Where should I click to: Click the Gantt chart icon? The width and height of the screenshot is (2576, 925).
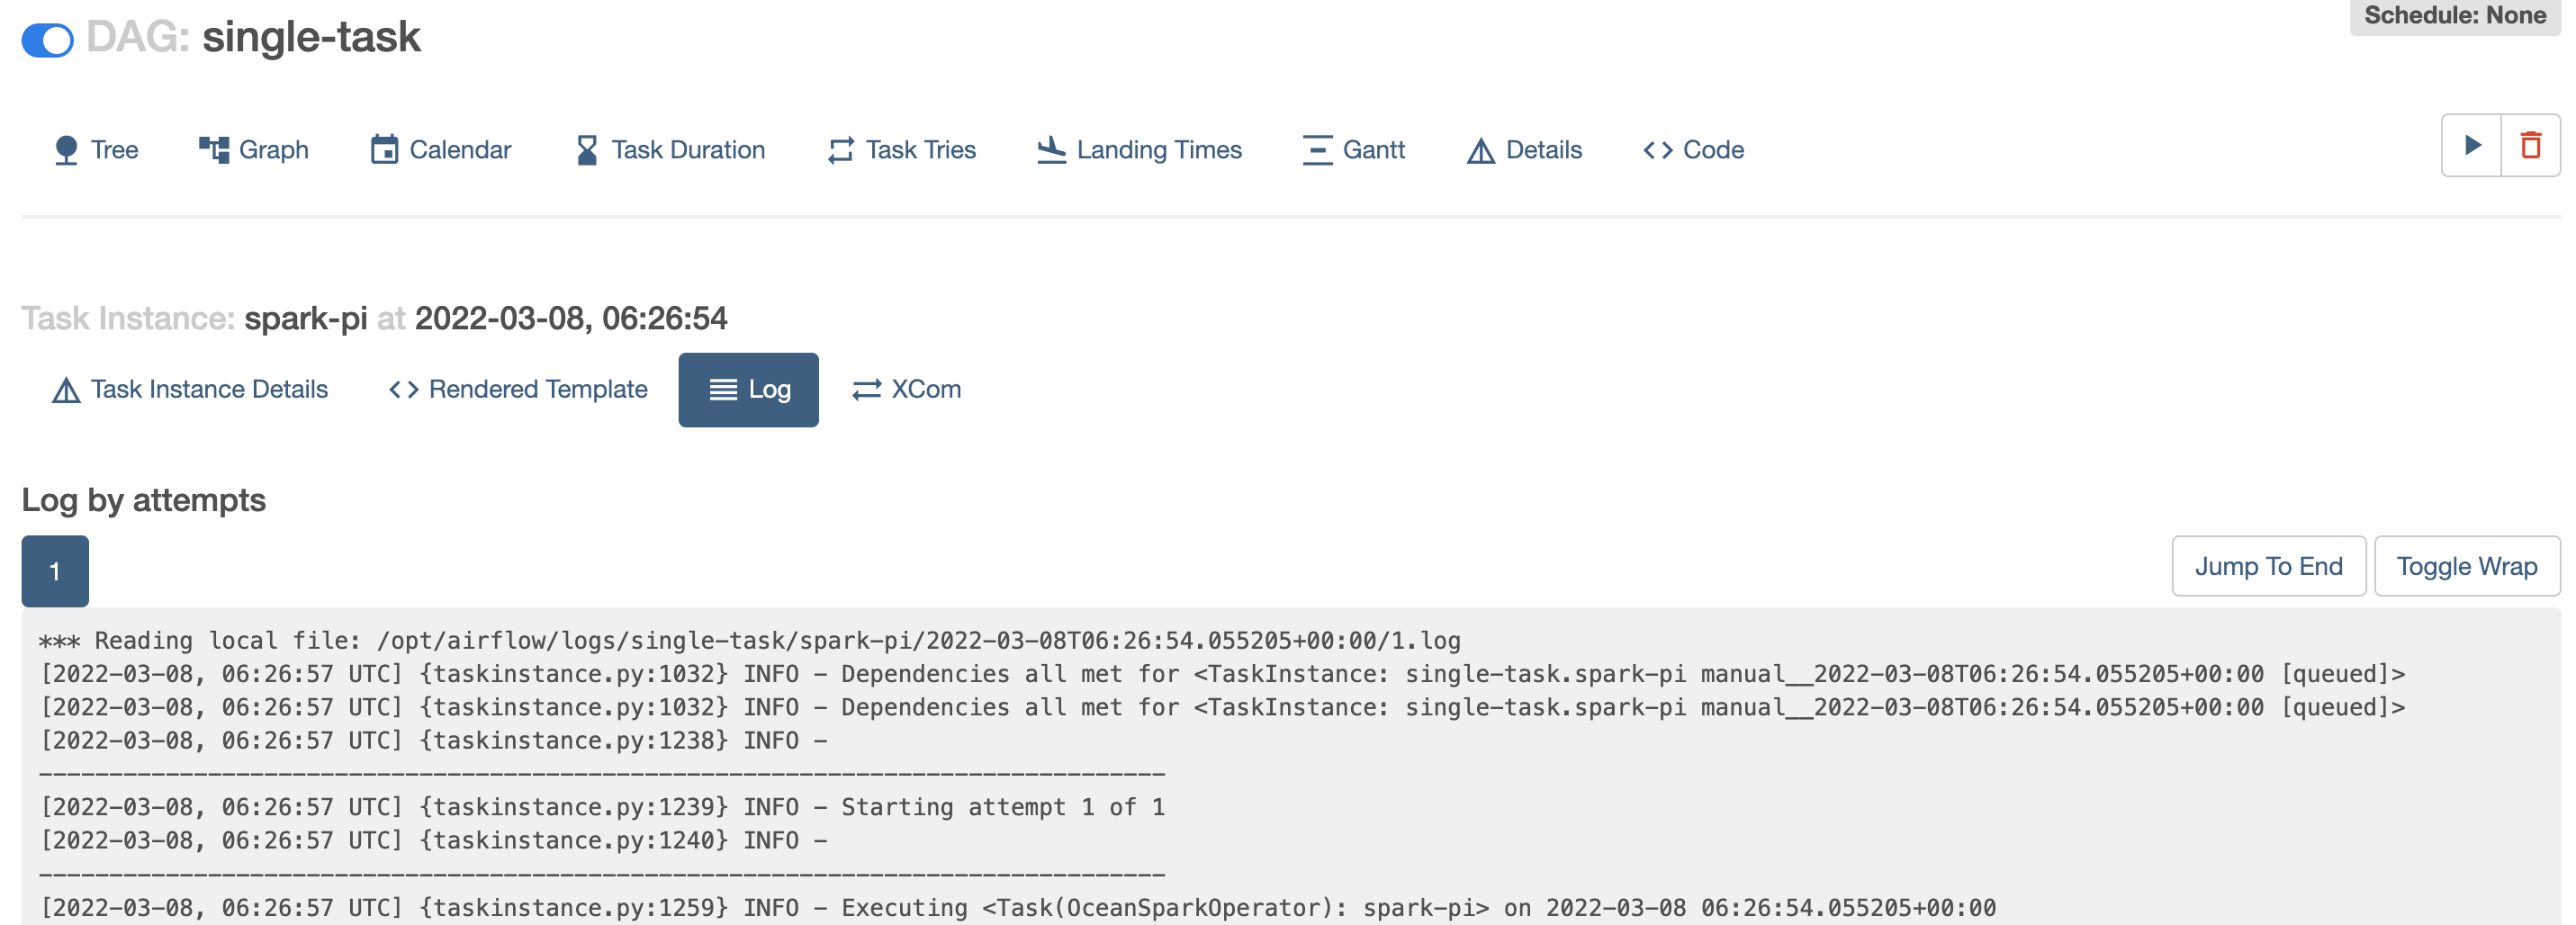pos(1317,150)
